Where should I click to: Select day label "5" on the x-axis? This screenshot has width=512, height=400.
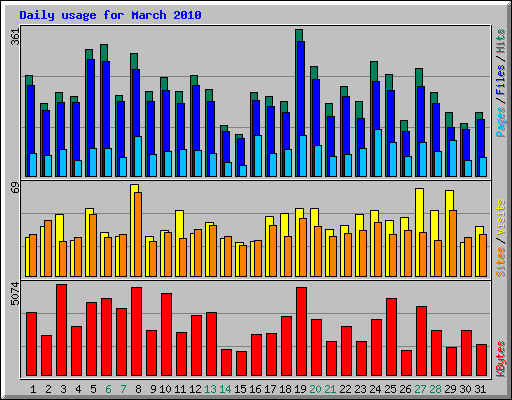coord(93,389)
